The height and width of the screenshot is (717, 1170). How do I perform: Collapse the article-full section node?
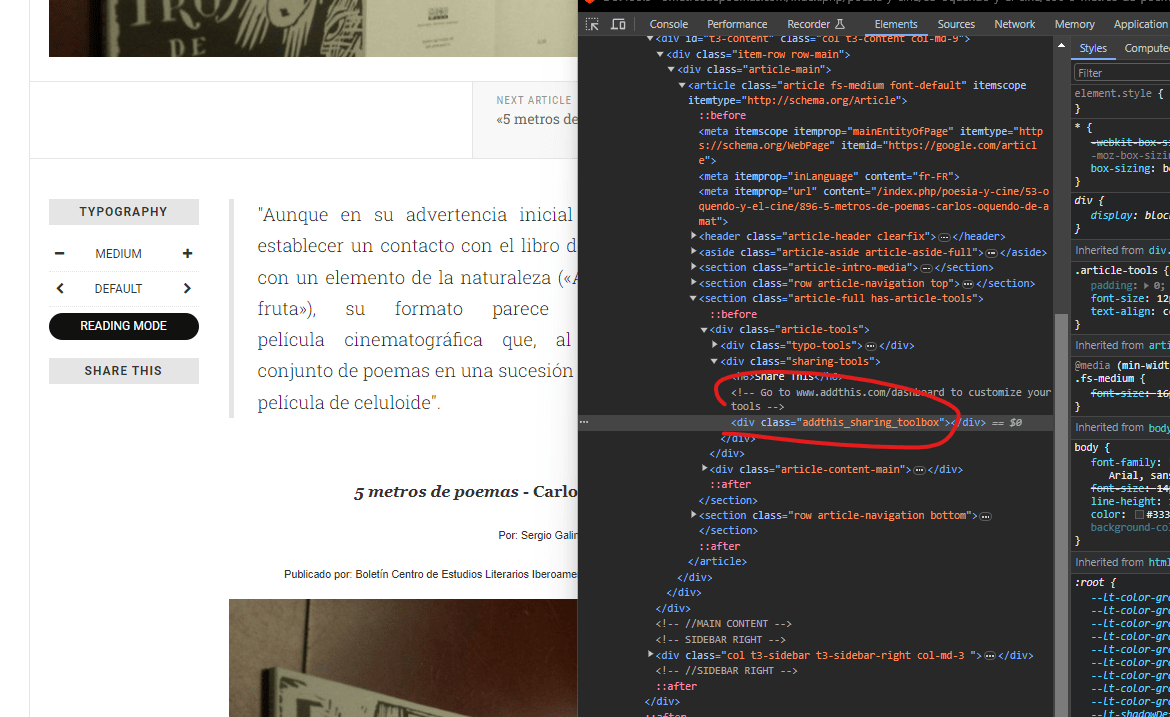click(693, 298)
